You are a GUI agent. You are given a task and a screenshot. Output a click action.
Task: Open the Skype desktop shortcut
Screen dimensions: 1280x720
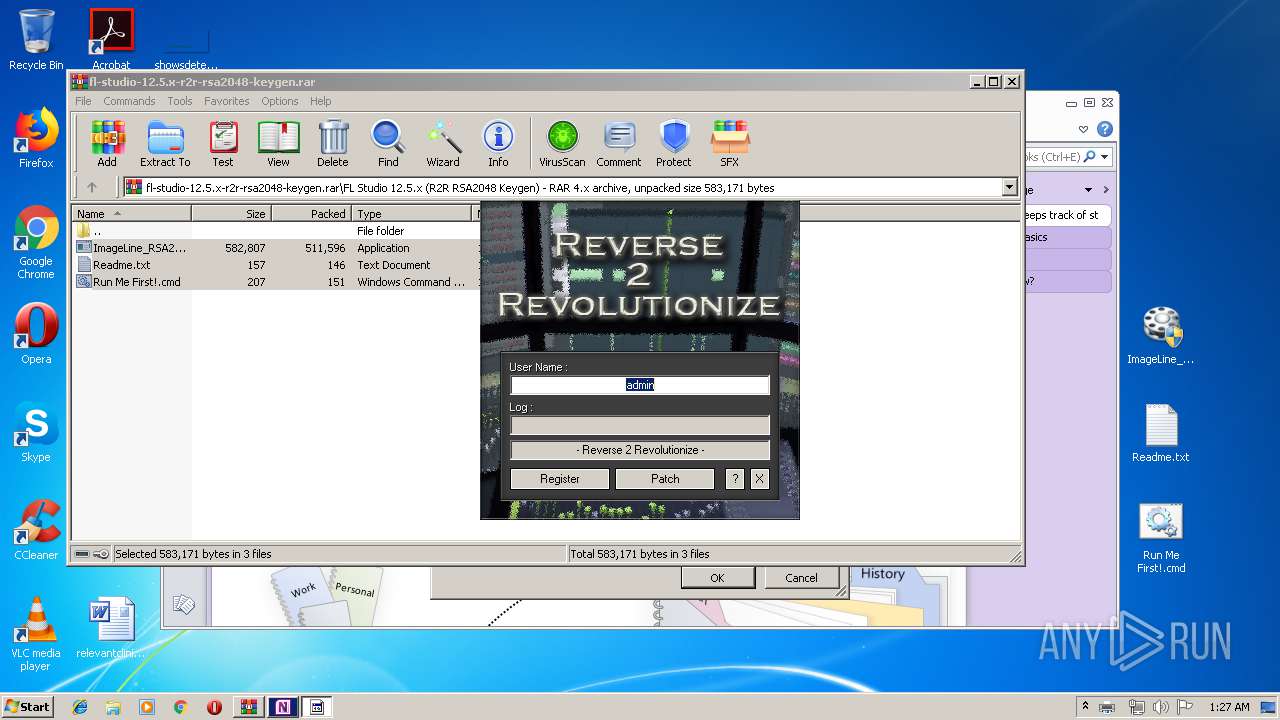point(36,433)
